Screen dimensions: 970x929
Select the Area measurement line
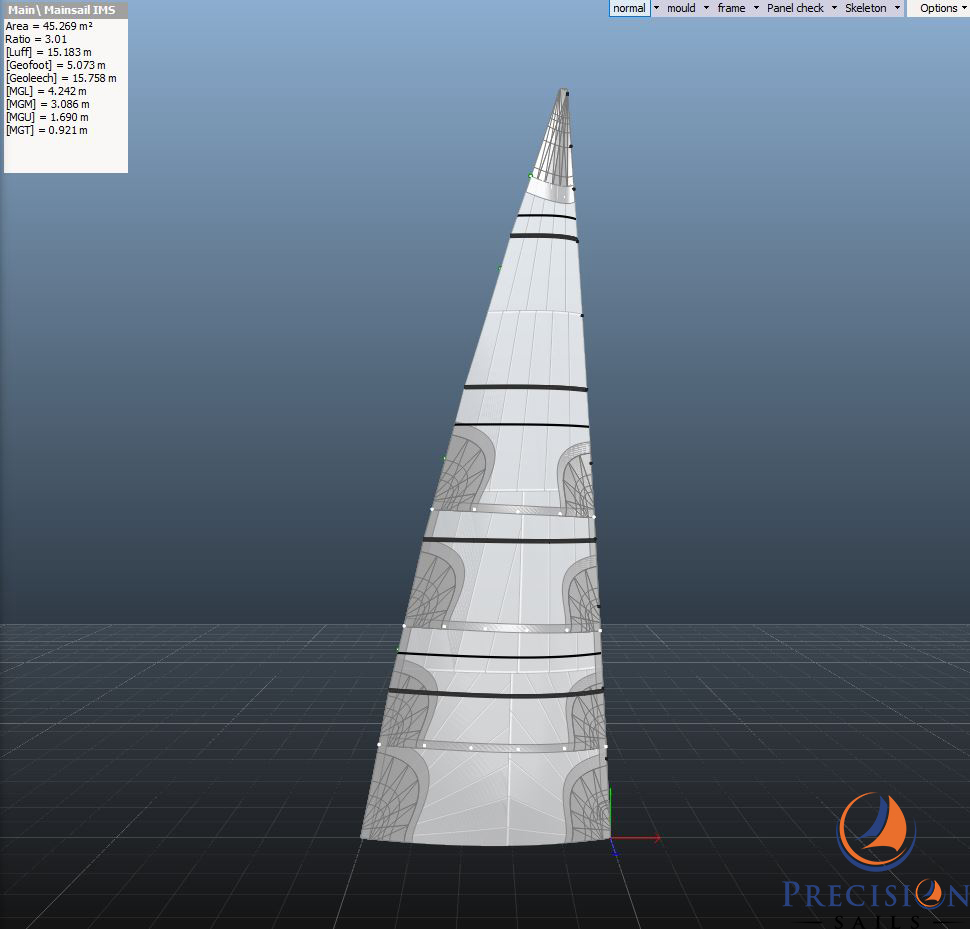[49, 26]
